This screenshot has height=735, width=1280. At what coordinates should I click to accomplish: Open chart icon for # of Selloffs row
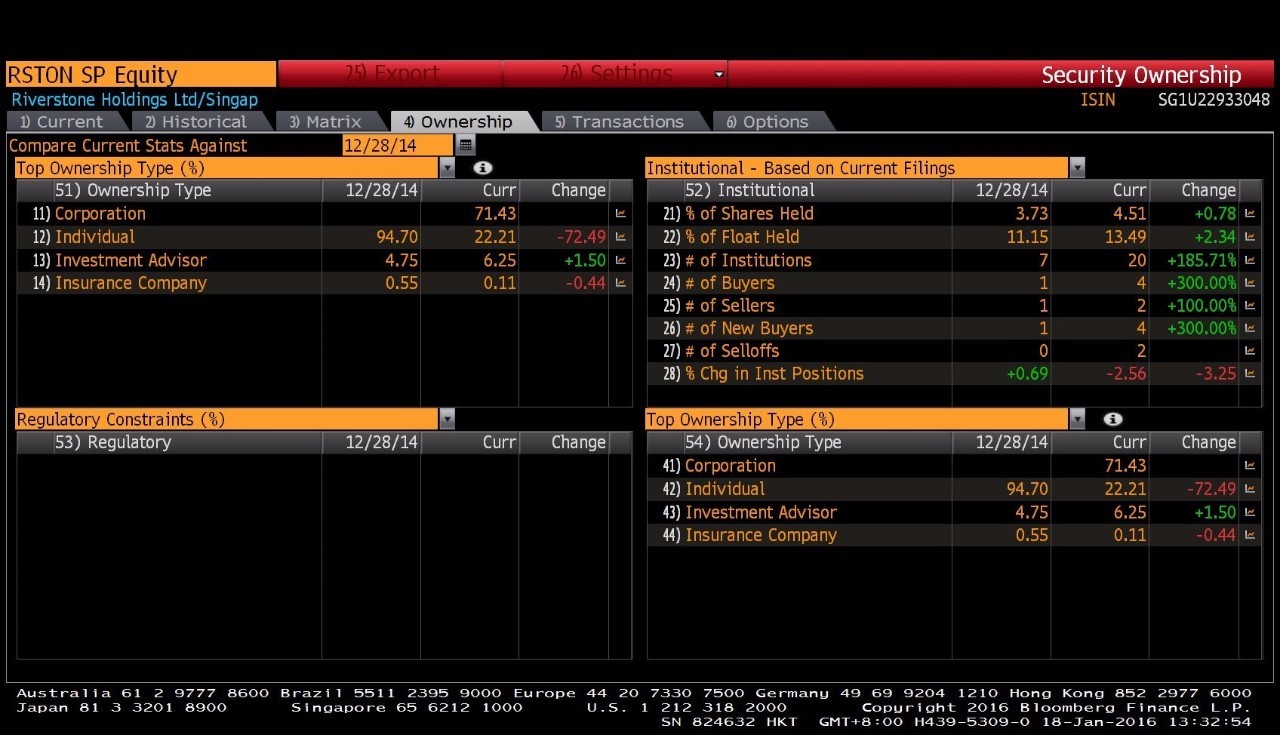[x=1250, y=351]
